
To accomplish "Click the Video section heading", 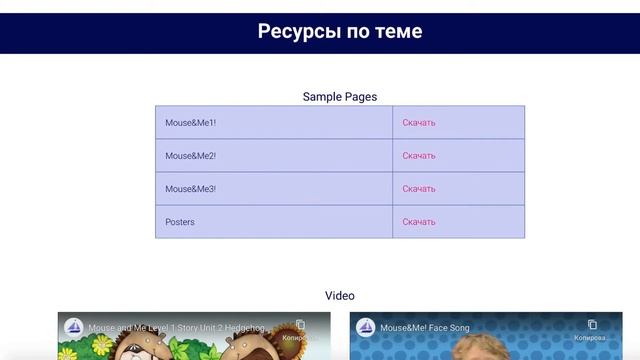I will click(x=340, y=296).
